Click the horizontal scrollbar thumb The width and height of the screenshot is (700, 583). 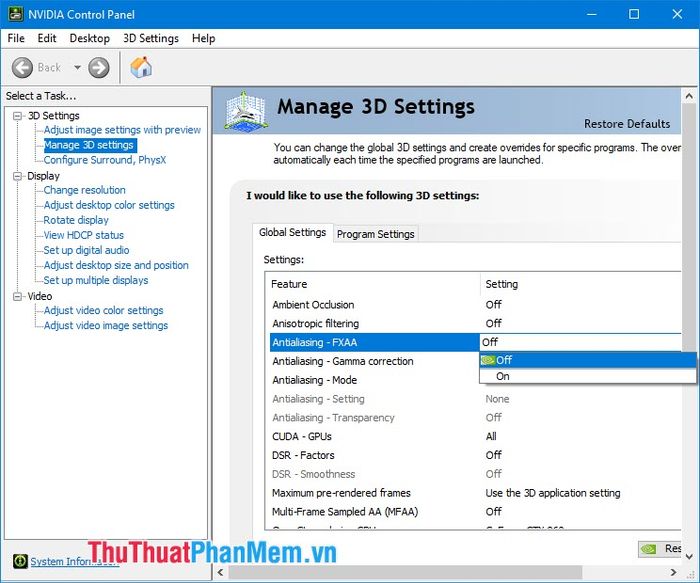[x=405, y=572]
